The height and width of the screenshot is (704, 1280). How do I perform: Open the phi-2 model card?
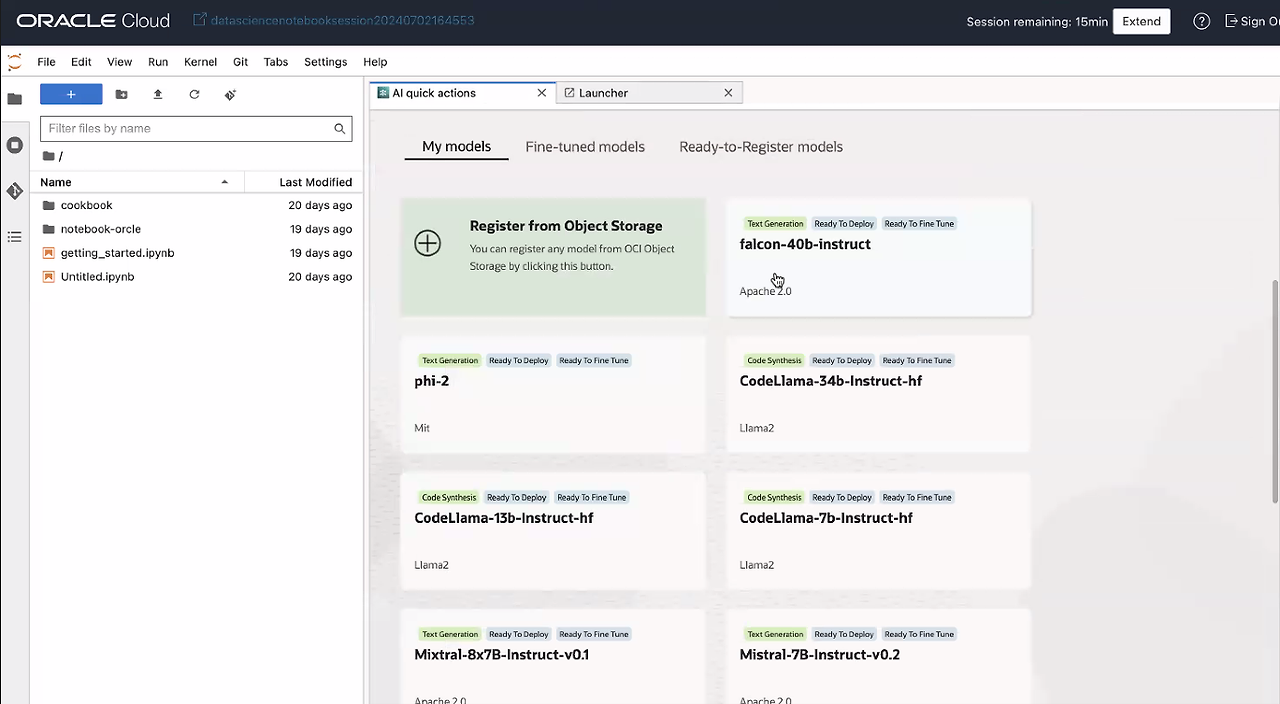[553, 394]
